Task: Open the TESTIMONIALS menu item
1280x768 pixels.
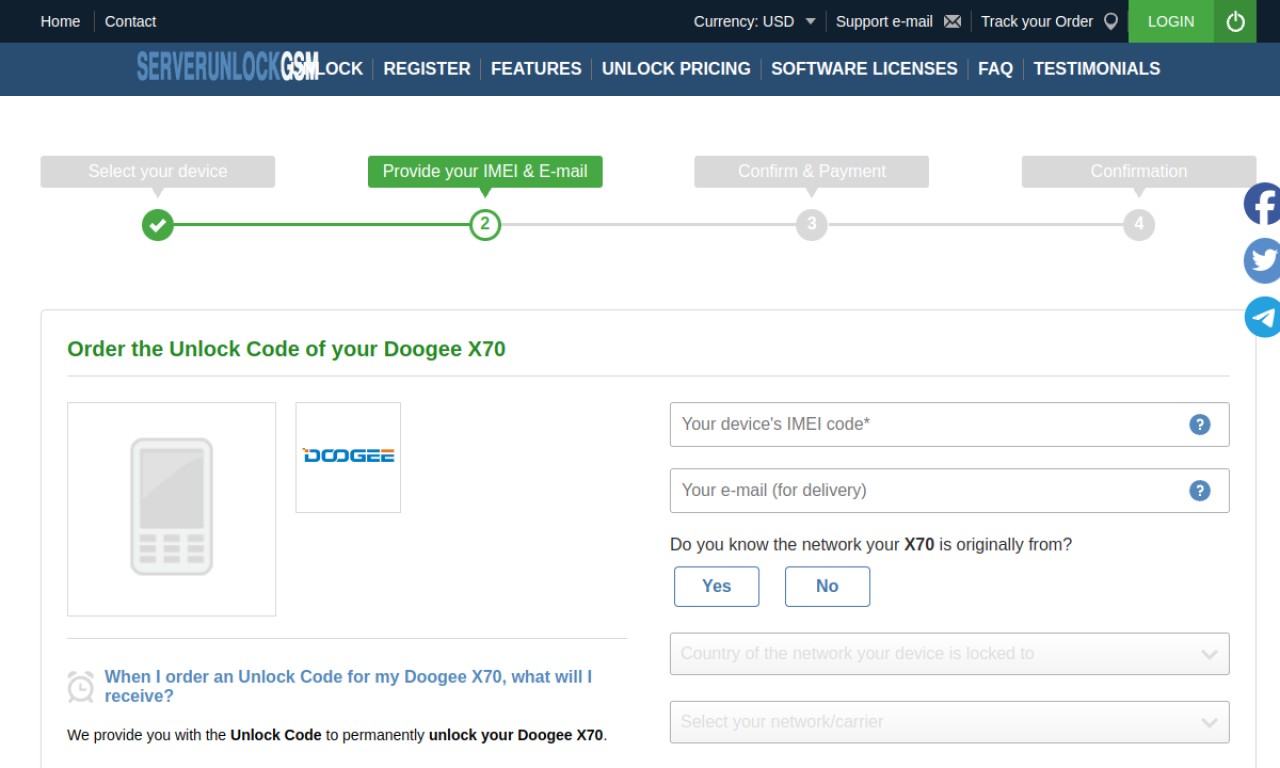Action: coord(1097,69)
